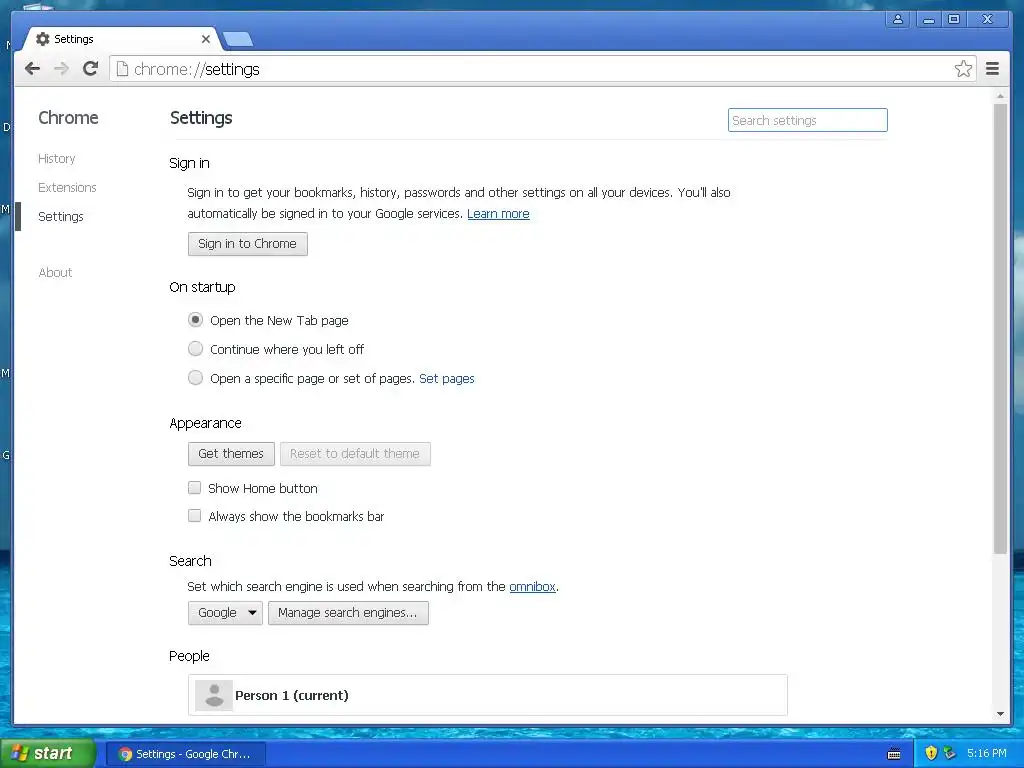Viewport: 1024px width, 768px height.
Task: Click the page icon in the address bar
Action: (122, 69)
